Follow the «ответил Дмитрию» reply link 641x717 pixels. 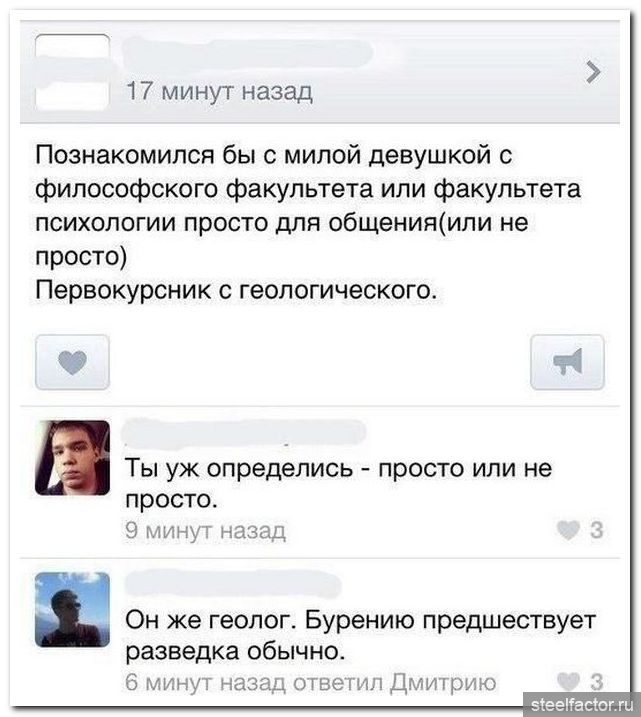click(x=395, y=682)
